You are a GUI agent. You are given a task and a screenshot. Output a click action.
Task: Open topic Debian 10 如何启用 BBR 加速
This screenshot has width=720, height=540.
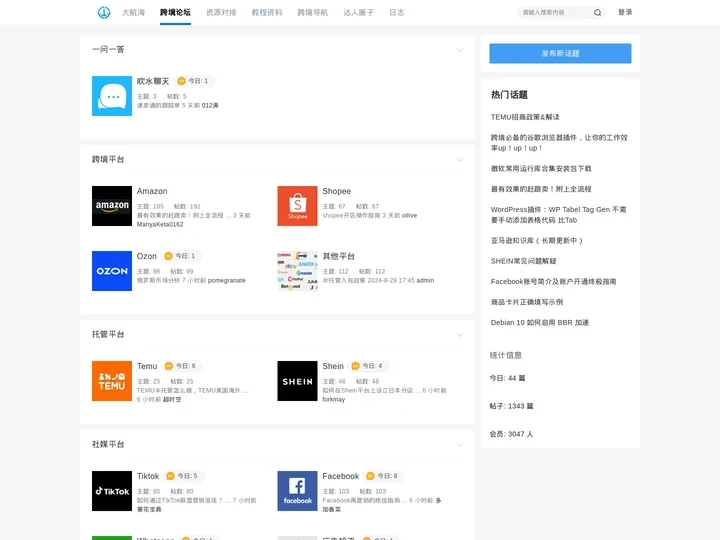pos(540,322)
